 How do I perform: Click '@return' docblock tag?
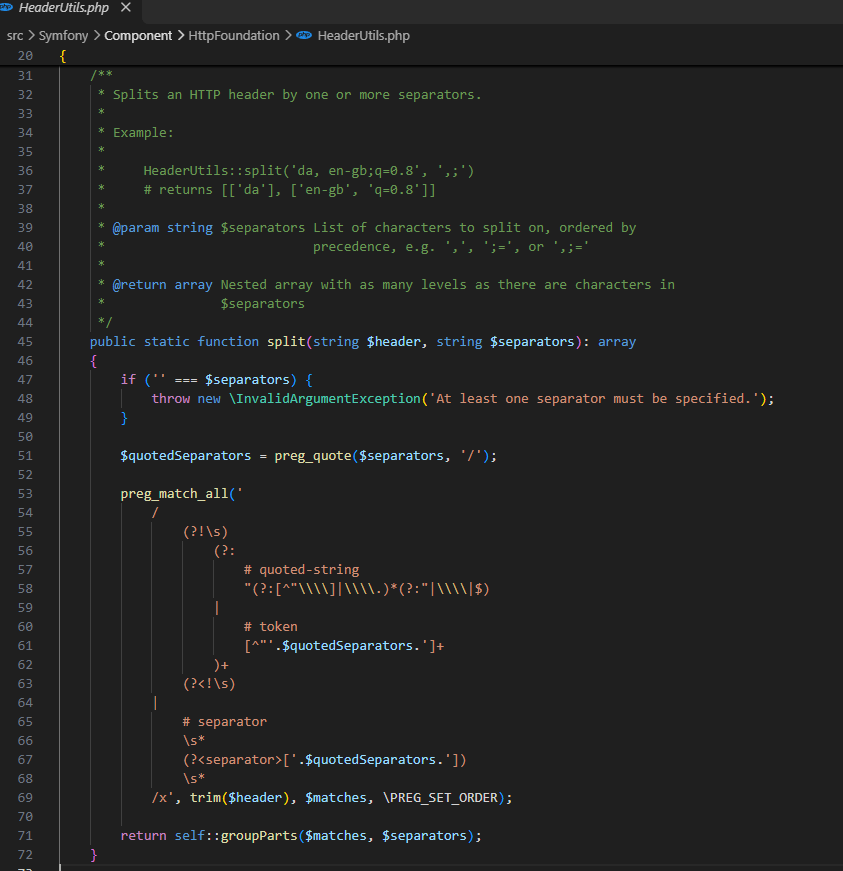tap(139, 285)
